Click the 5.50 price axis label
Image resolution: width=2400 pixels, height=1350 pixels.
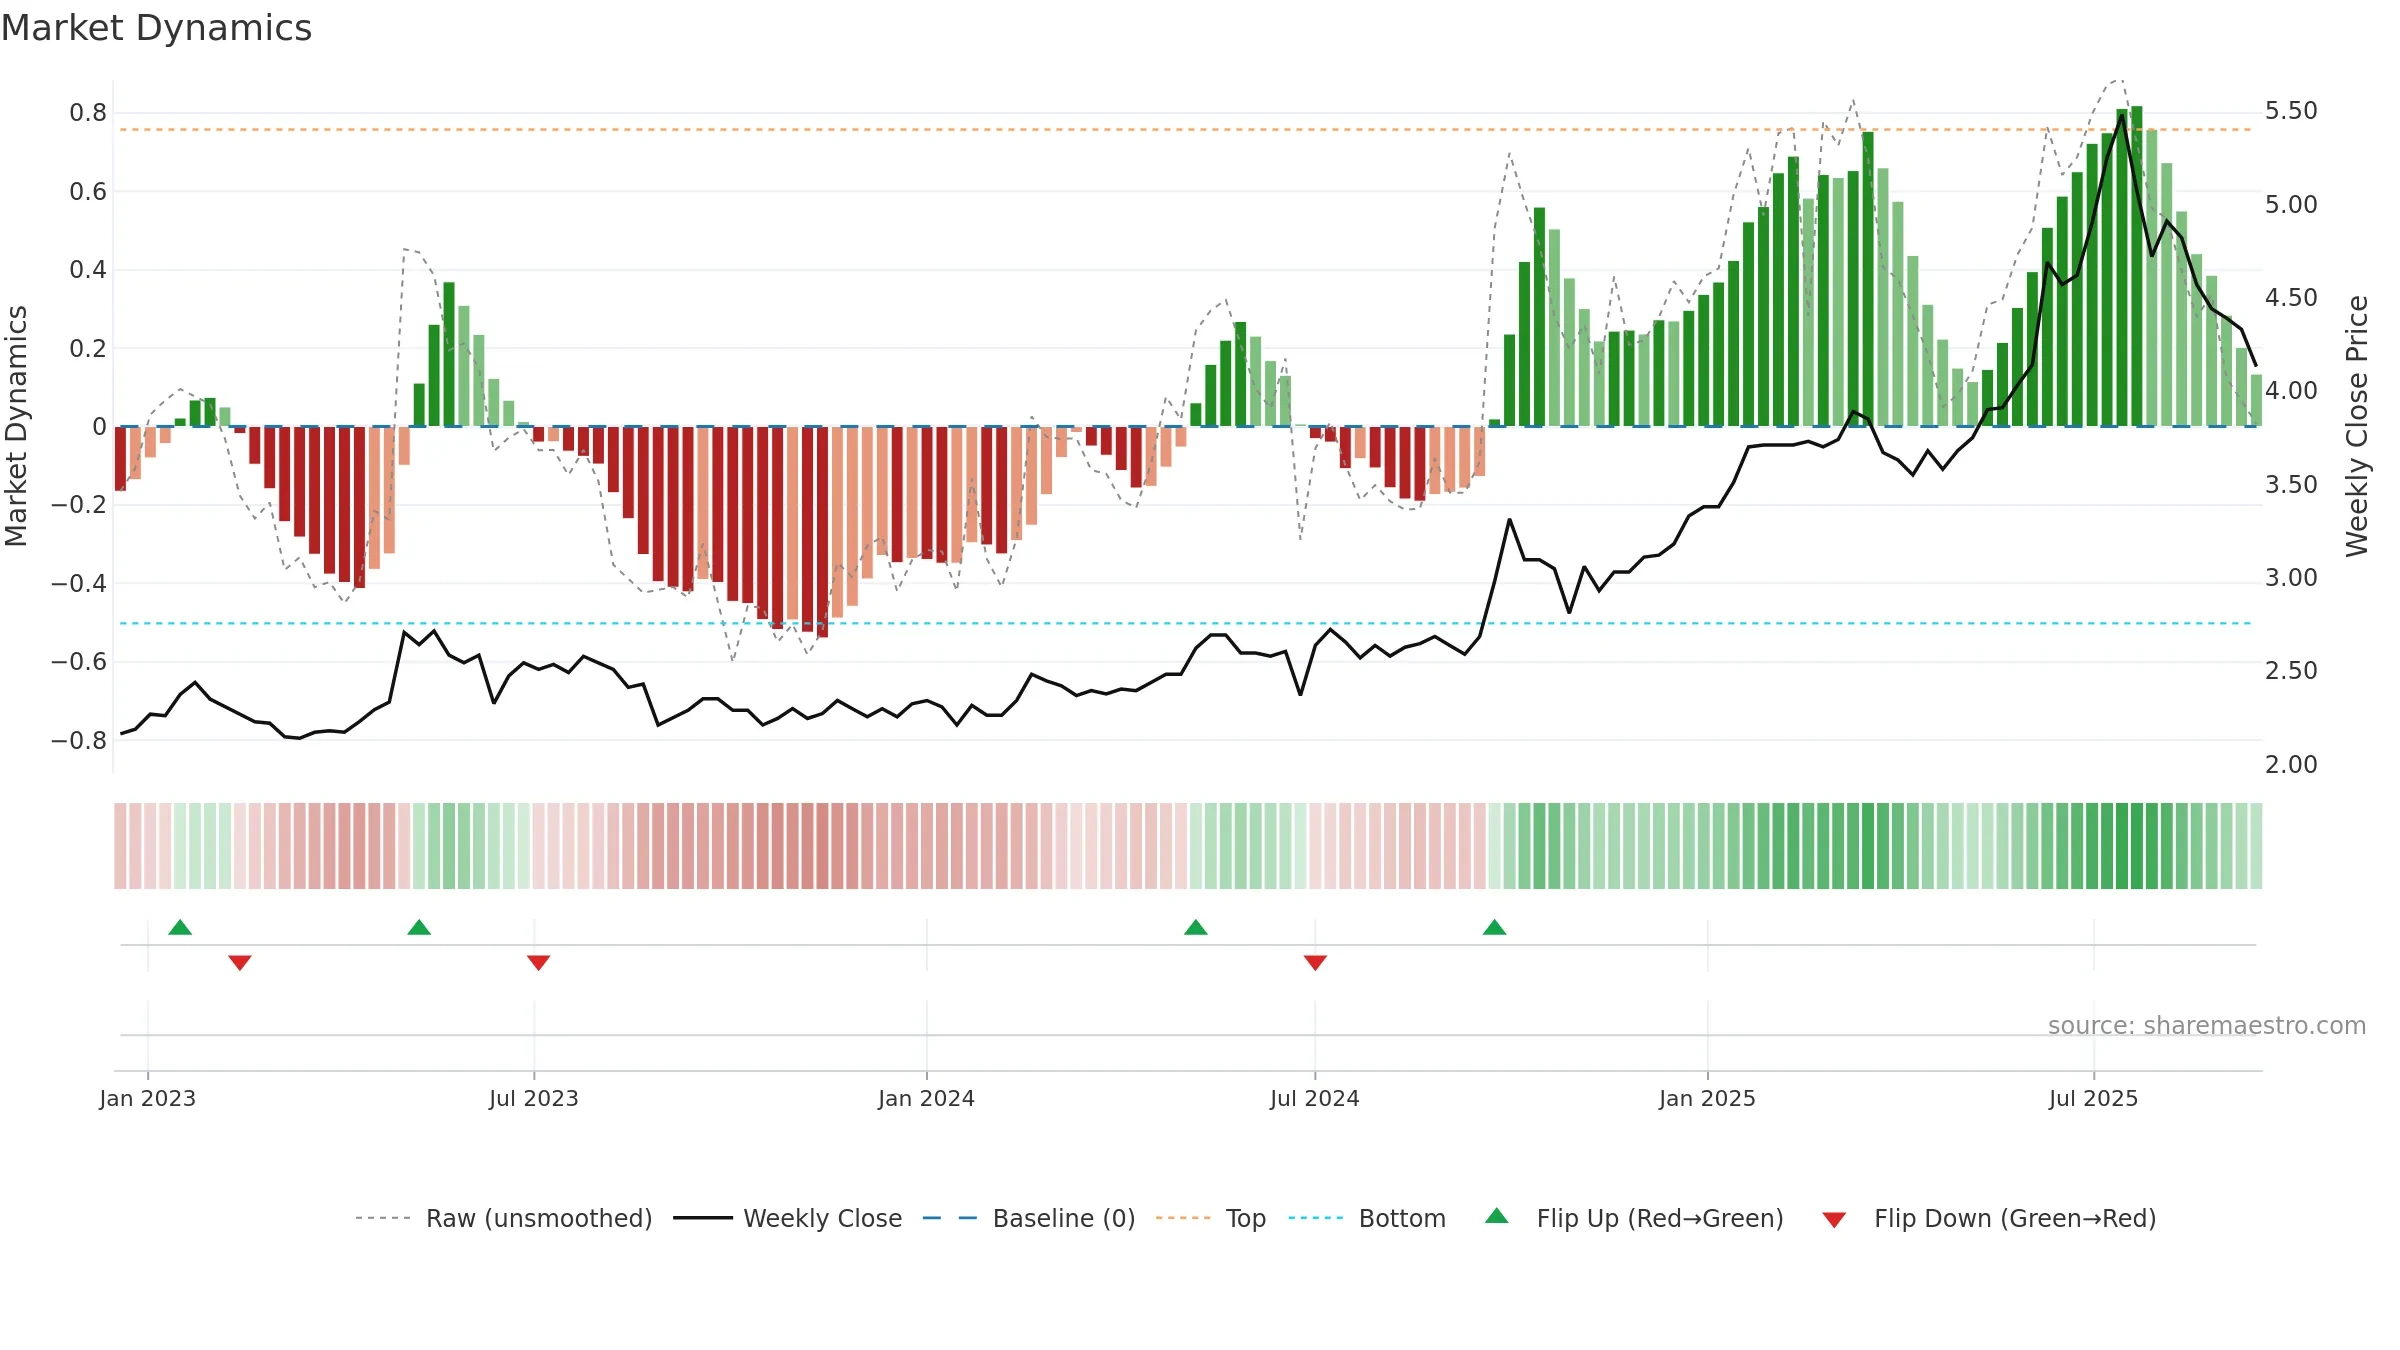click(2291, 110)
